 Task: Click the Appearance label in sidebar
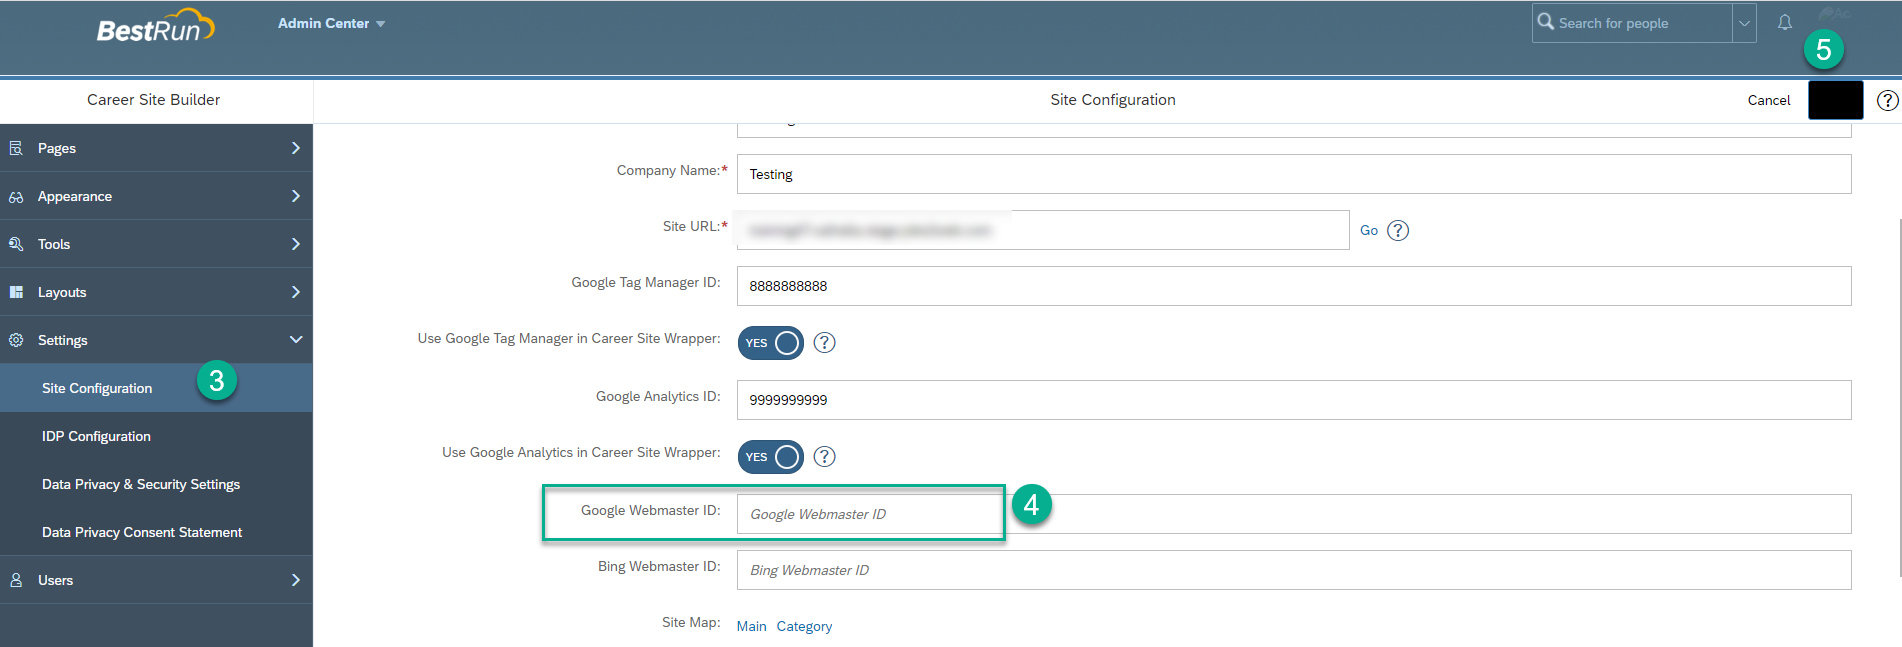tap(75, 196)
